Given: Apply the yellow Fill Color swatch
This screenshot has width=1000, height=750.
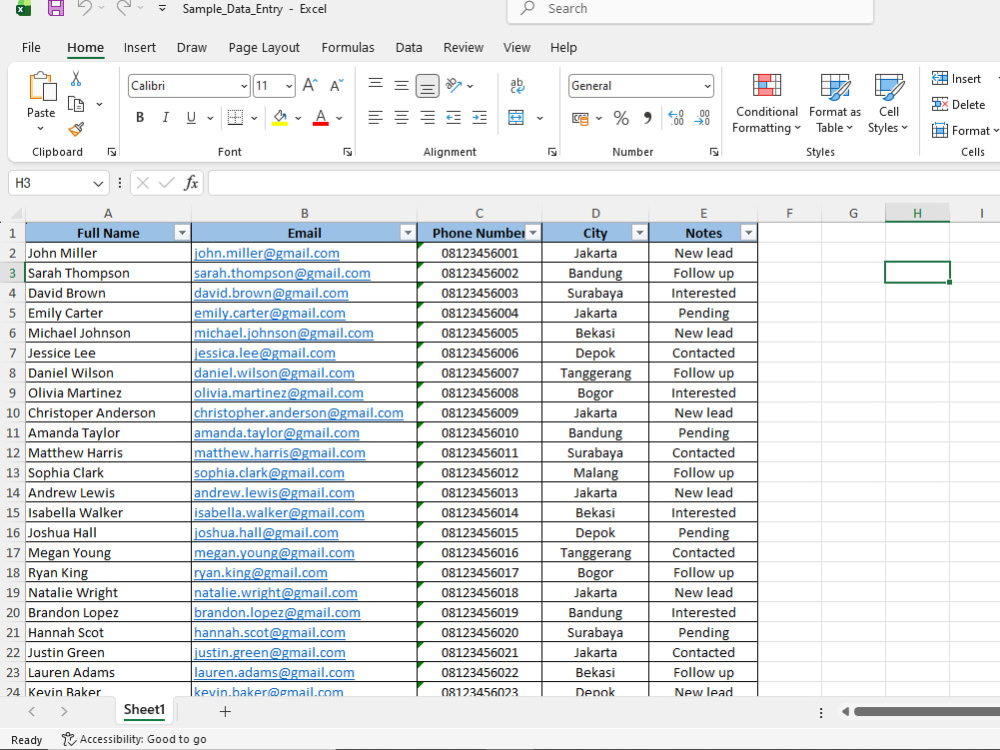Looking at the screenshot, I should [279, 118].
